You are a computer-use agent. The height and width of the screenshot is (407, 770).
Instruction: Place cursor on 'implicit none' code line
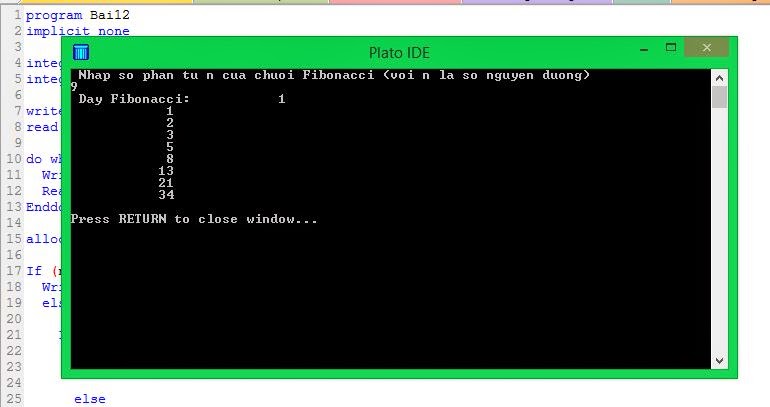tap(78, 31)
